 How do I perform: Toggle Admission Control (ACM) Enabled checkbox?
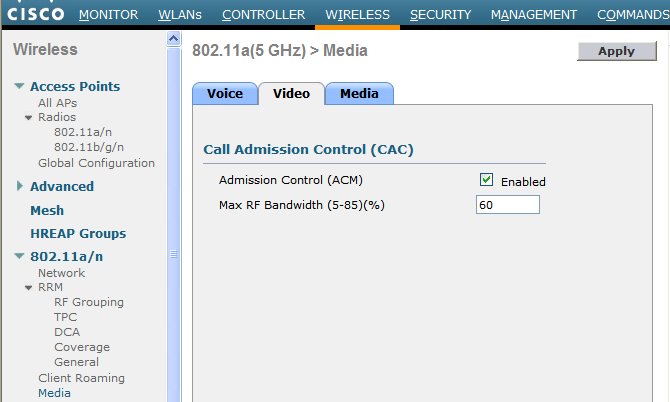(x=487, y=180)
